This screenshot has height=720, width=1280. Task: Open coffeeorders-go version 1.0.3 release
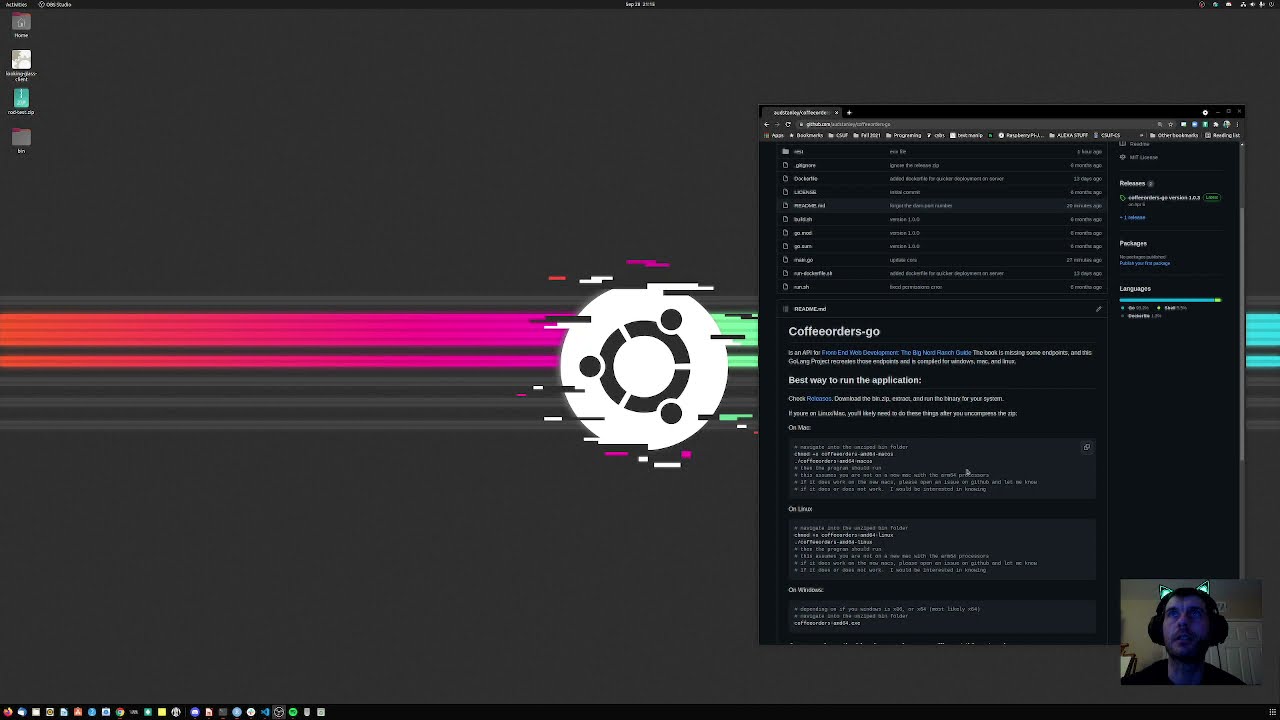tap(1164, 198)
